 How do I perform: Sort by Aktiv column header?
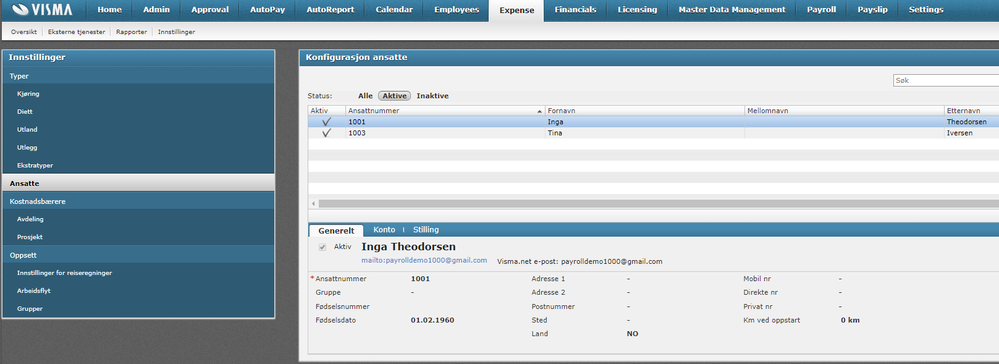click(x=327, y=110)
